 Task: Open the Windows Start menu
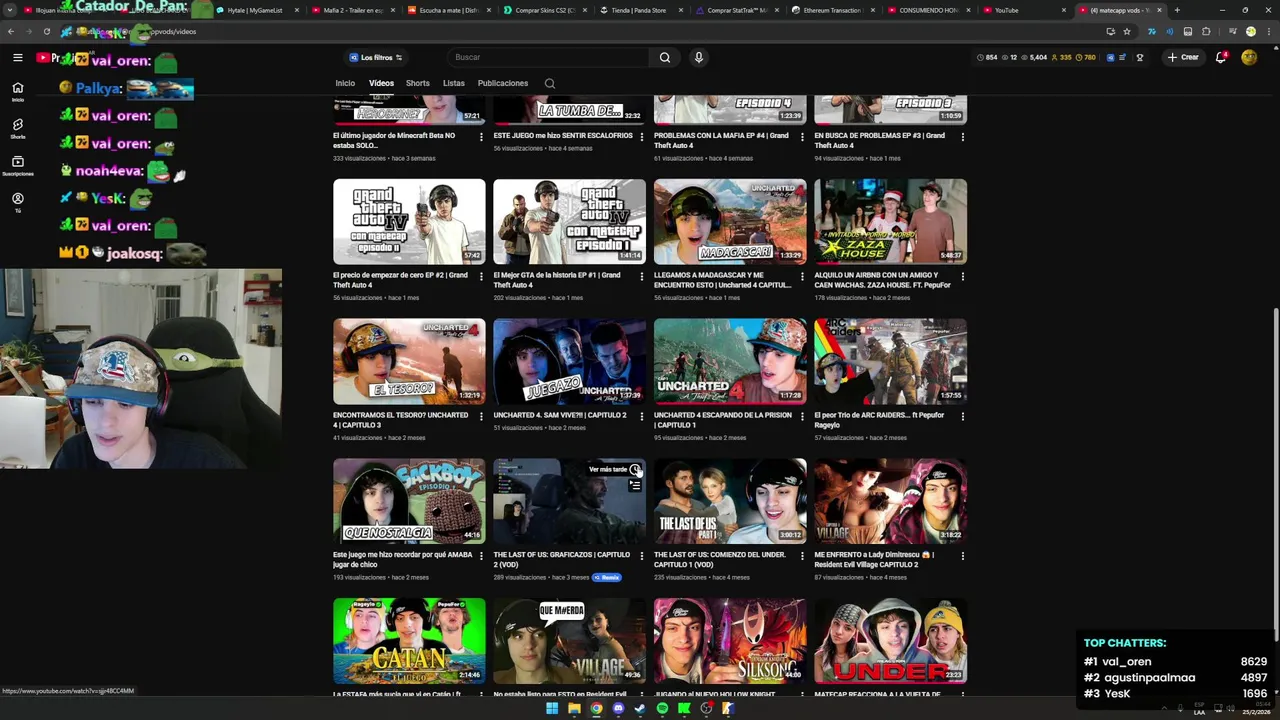[x=551, y=709]
